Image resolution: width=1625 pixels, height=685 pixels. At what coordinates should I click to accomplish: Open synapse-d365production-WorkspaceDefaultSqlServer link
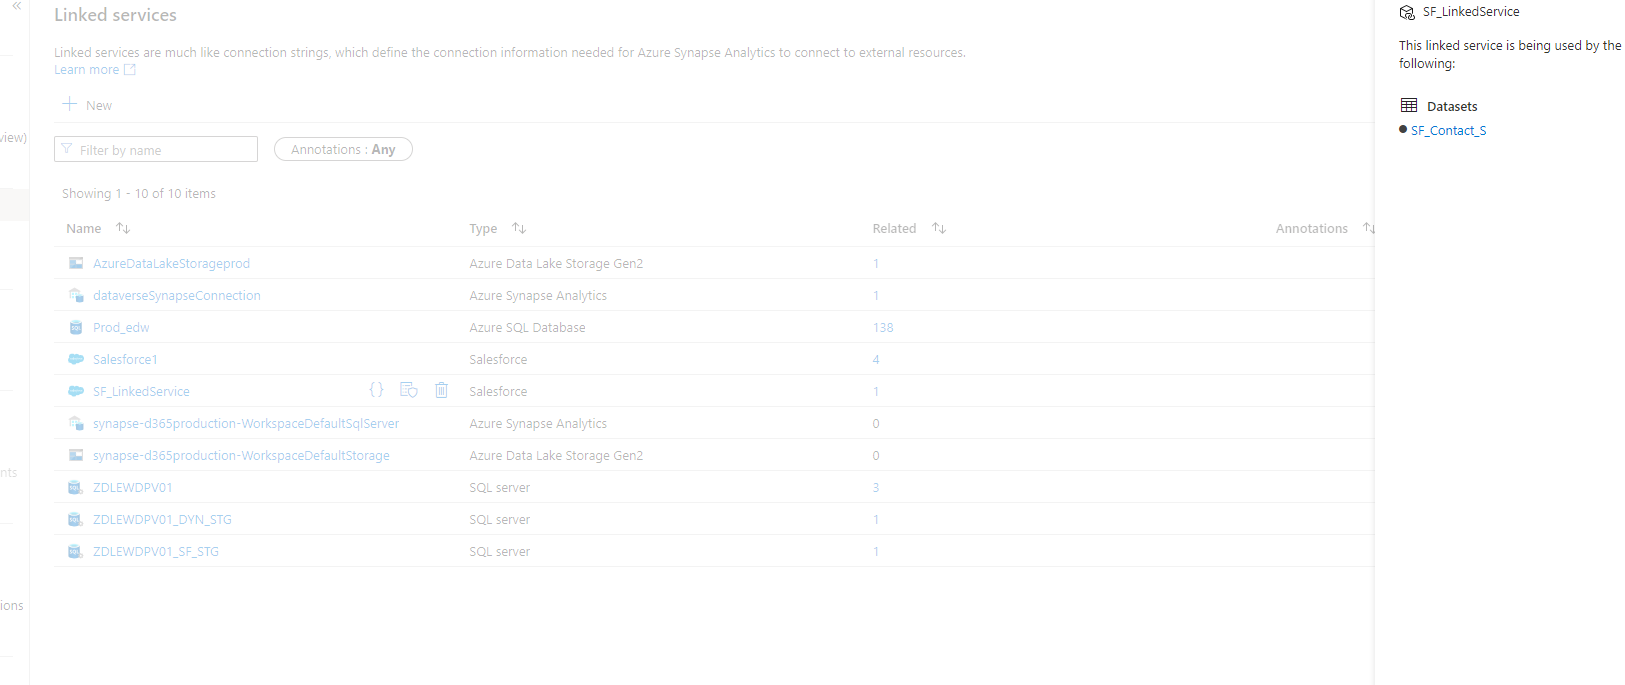pos(246,423)
